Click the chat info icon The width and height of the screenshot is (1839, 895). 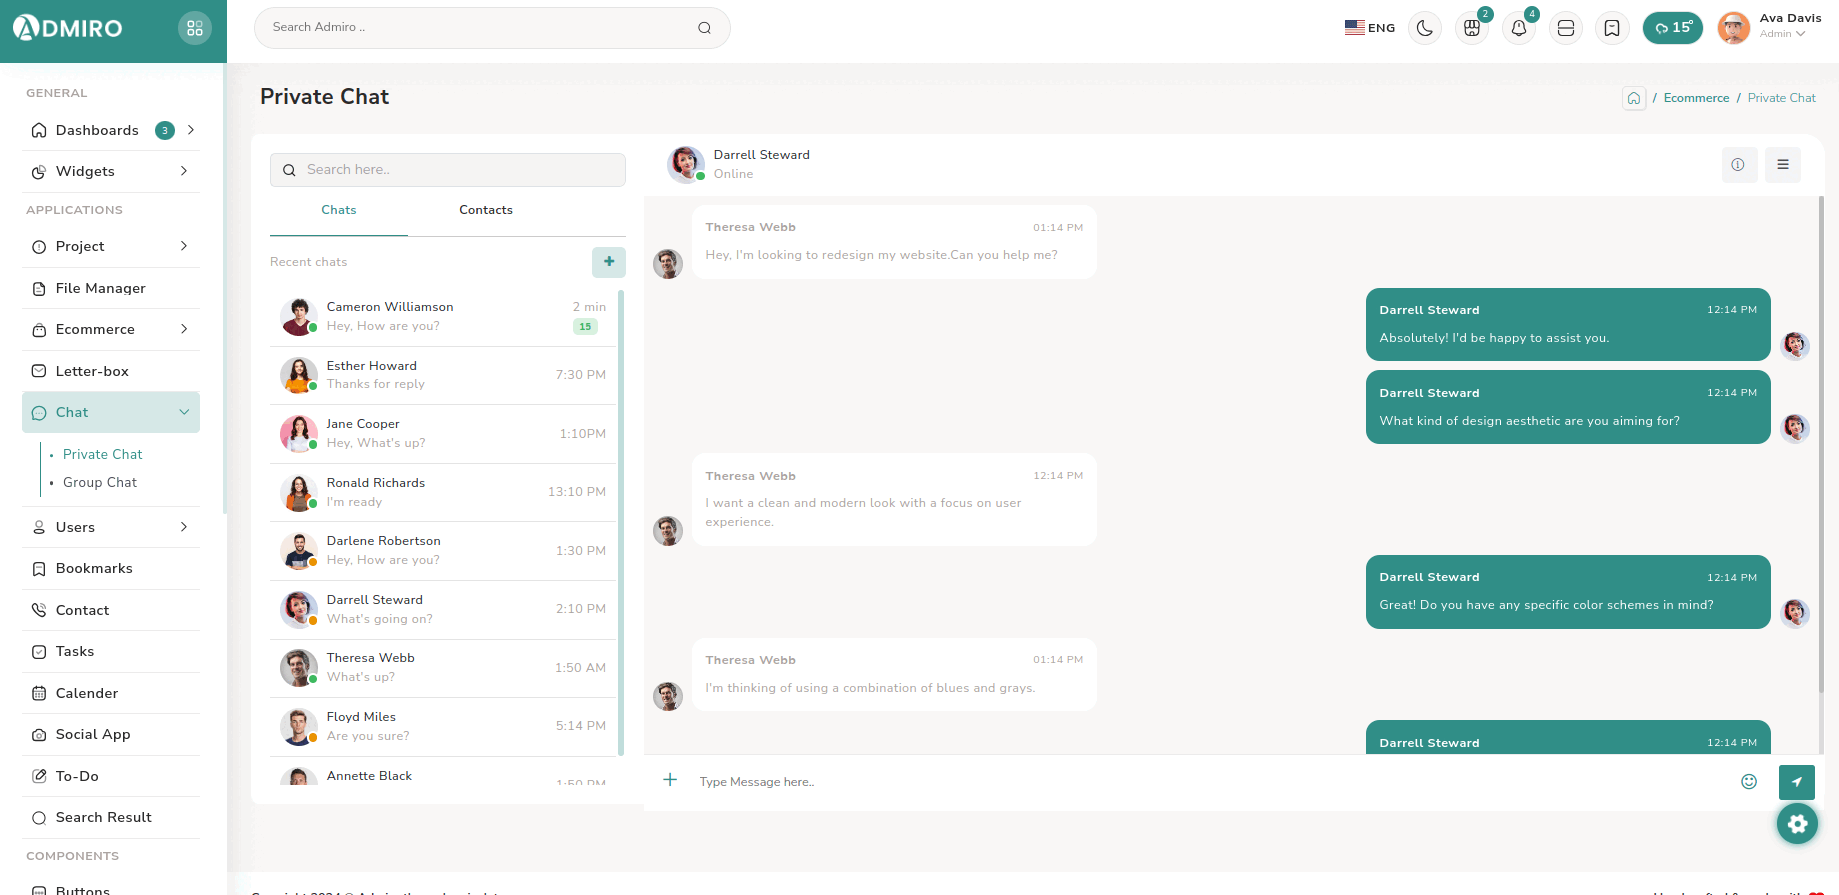coord(1738,165)
